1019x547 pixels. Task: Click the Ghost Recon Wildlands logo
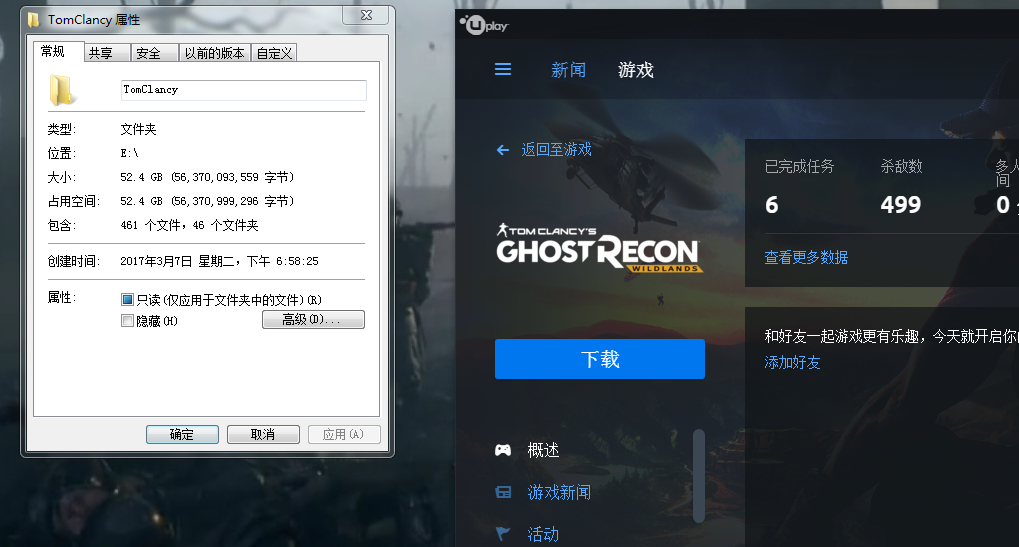tap(599, 248)
